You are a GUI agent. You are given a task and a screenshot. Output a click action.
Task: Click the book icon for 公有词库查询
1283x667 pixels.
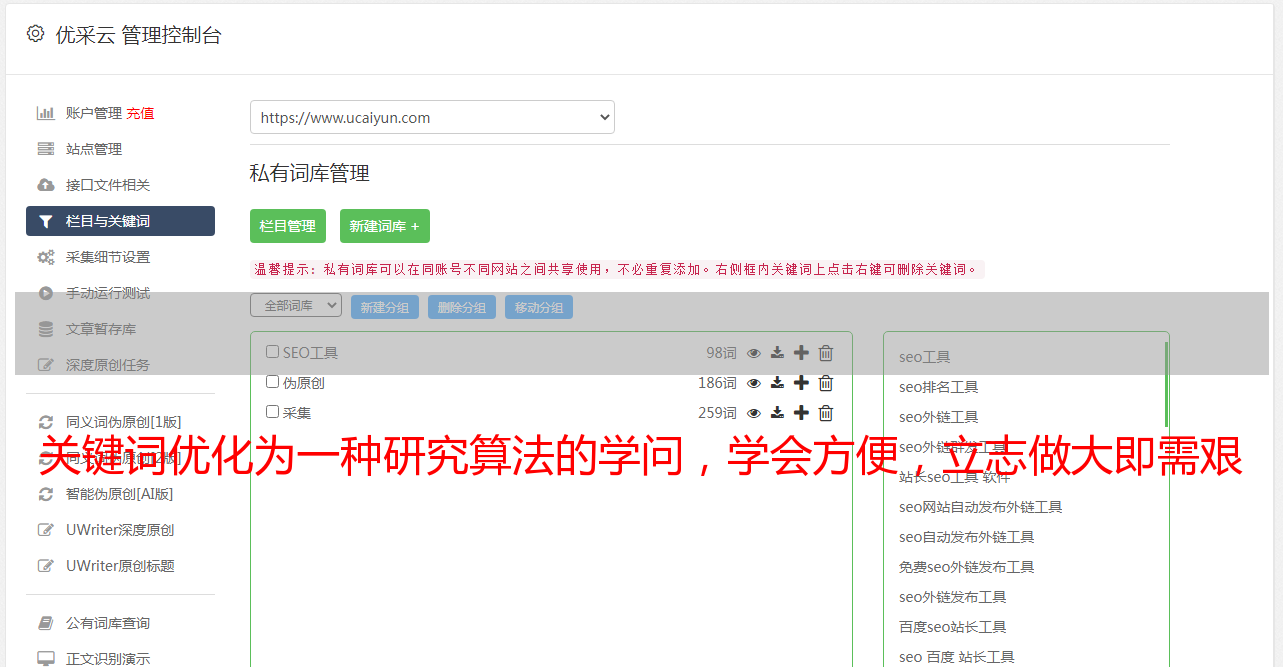point(46,623)
